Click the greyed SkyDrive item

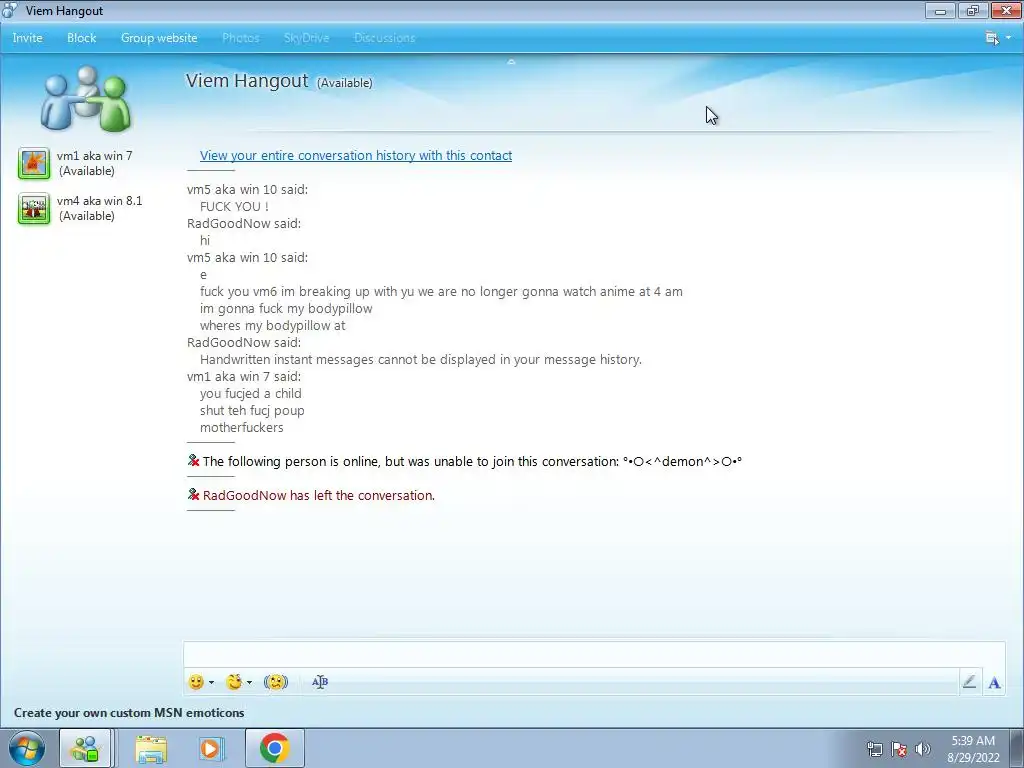[x=306, y=38]
